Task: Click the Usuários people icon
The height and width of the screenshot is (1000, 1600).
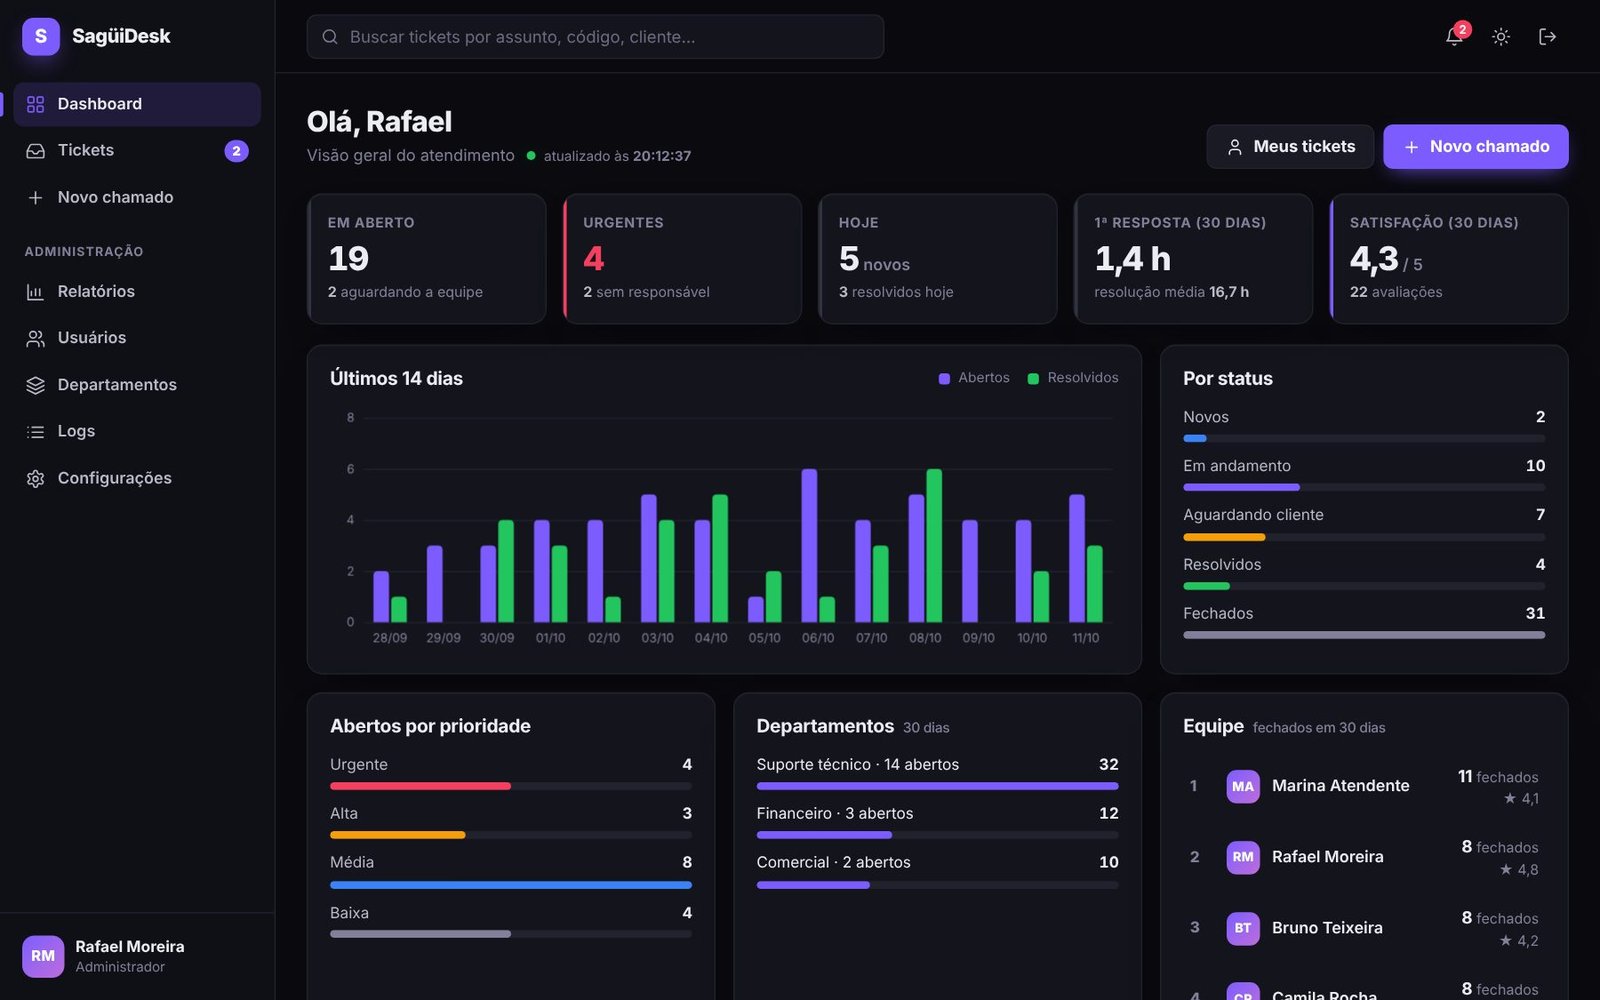Action: (x=36, y=338)
